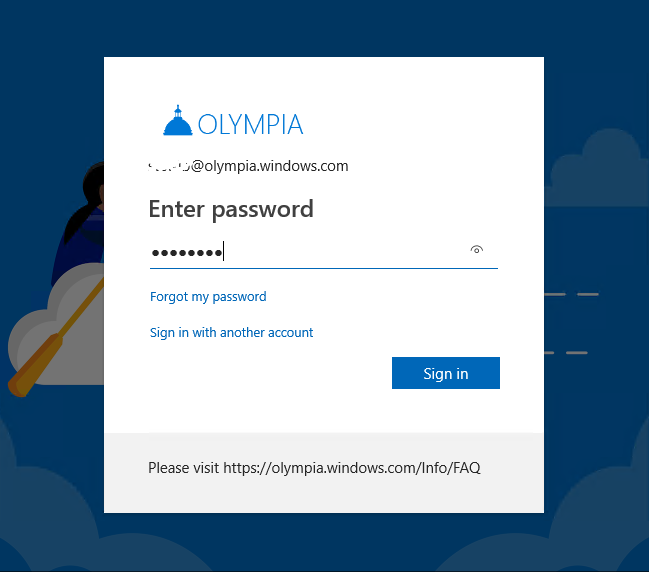Viewport: 649px width, 572px height.
Task: Click the Enter password heading
Action: [x=231, y=209]
